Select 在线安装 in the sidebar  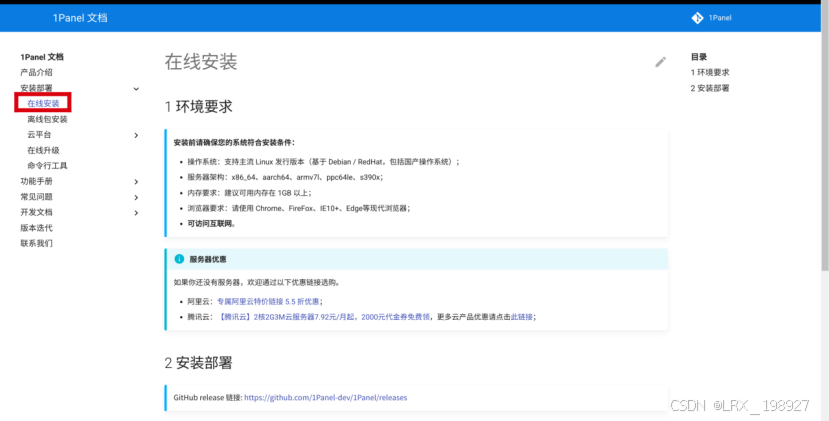[43, 104]
